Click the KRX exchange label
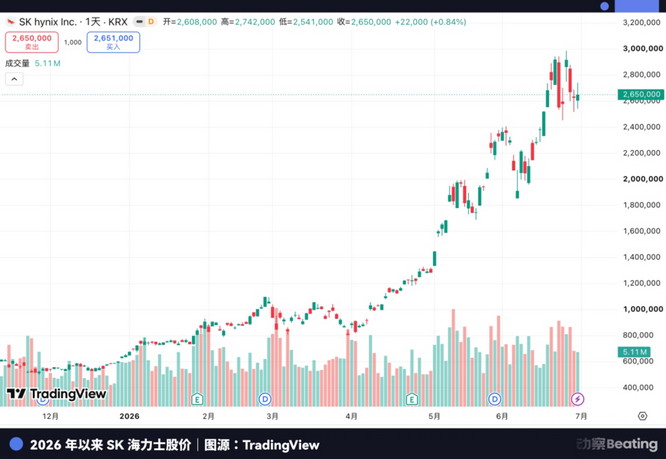 pyautogui.click(x=118, y=22)
